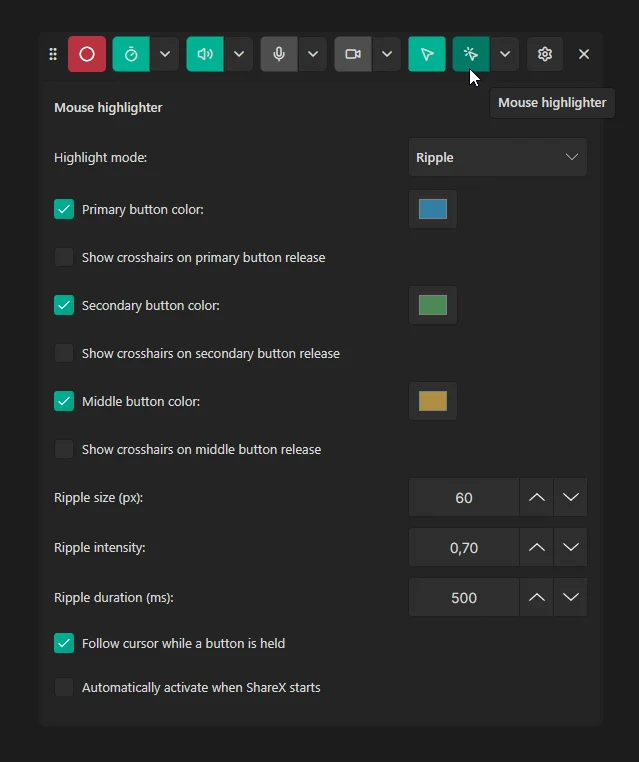Expand the speaker audio options chevron
Screen dimensions: 639x762
pos(239,54)
